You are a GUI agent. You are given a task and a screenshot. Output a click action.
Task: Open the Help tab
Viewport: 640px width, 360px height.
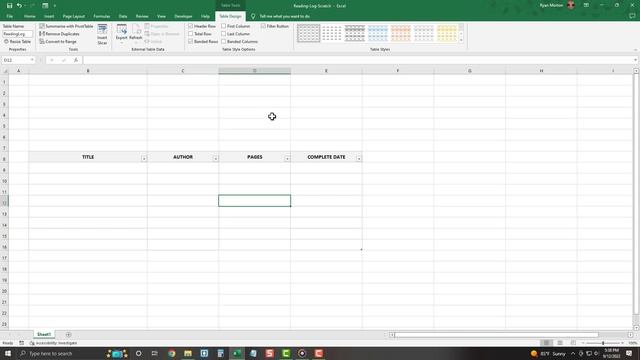tap(205, 16)
